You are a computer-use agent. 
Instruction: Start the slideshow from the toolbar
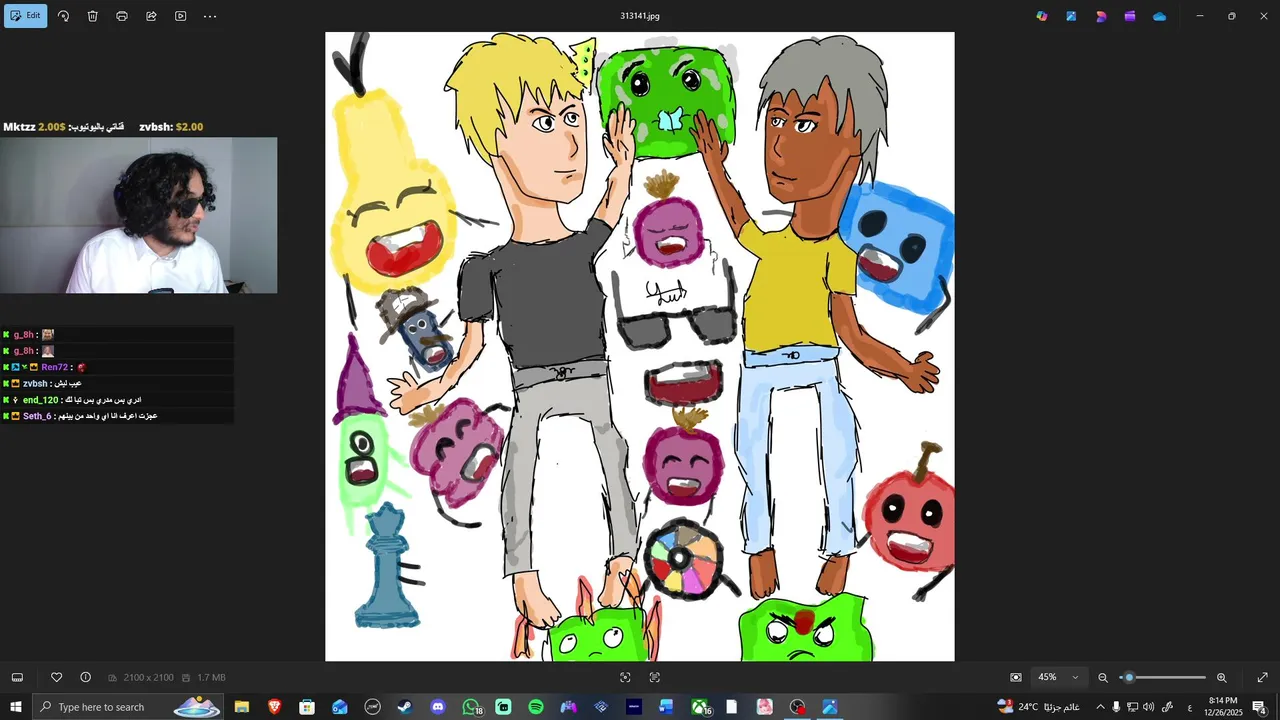pyautogui.click(x=180, y=16)
